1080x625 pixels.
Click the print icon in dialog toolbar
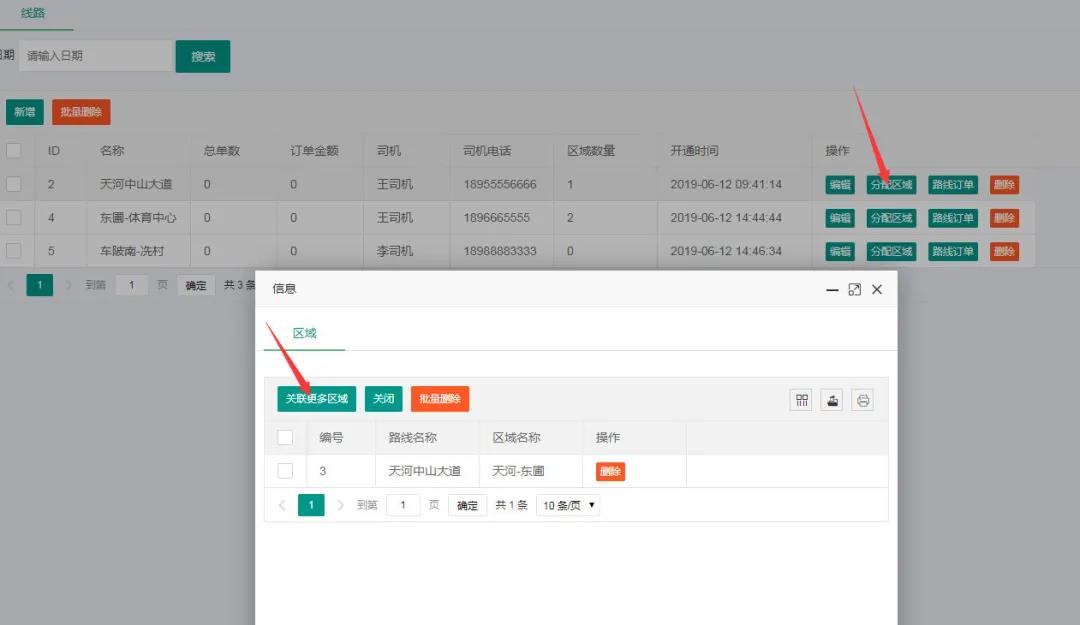(863, 400)
